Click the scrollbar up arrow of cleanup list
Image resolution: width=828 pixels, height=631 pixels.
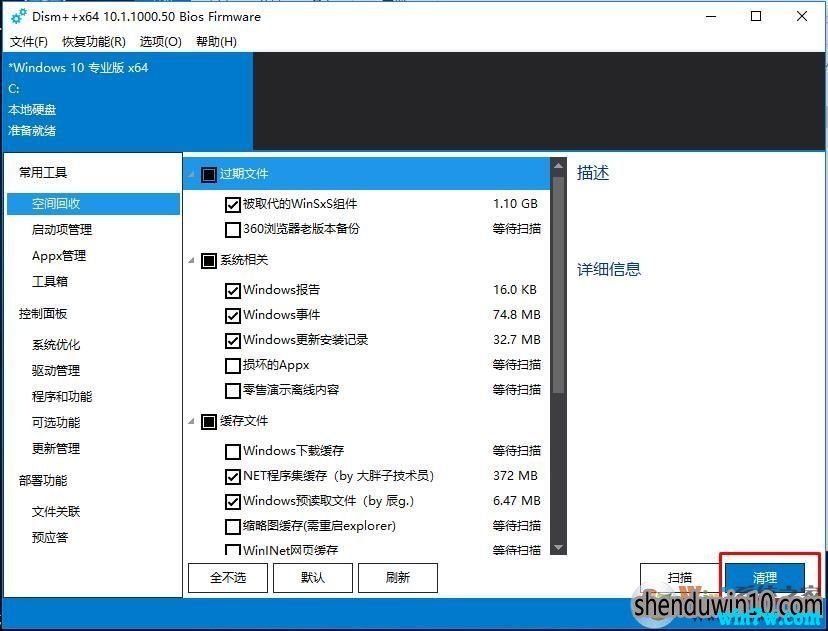pos(558,166)
